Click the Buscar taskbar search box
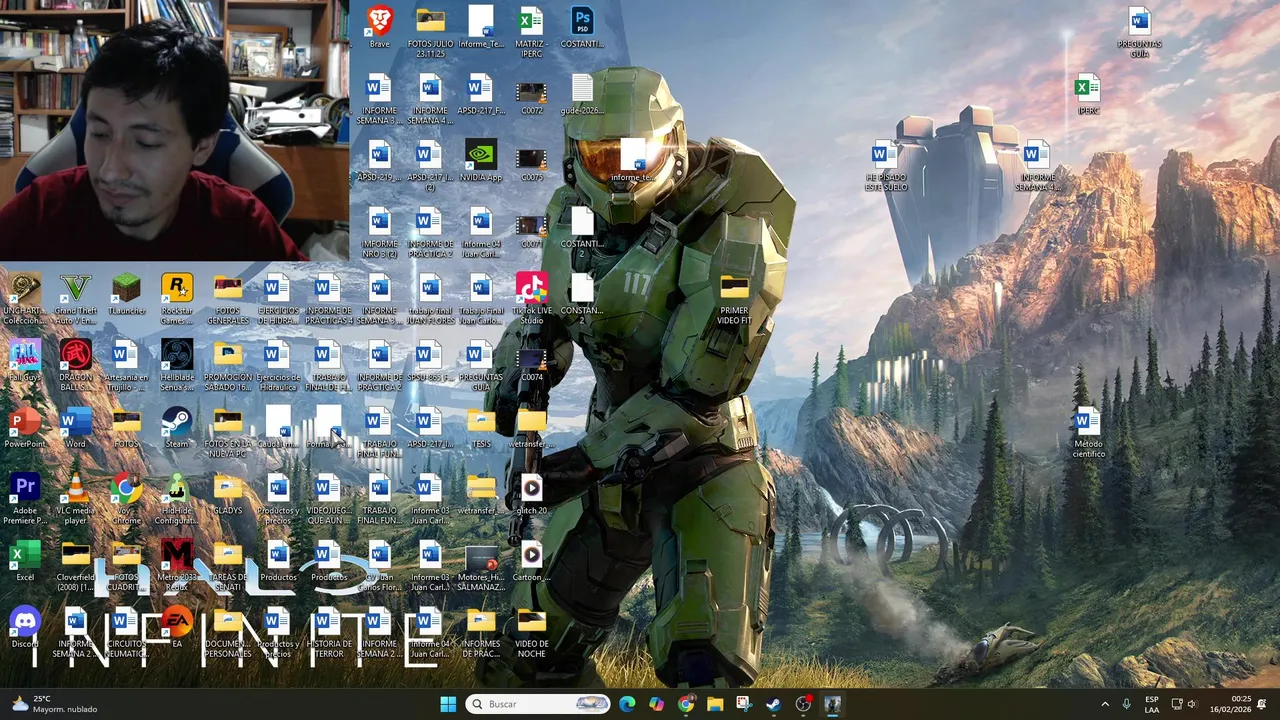The width and height of the screenshot is (1280, 720). click(538, 704)
